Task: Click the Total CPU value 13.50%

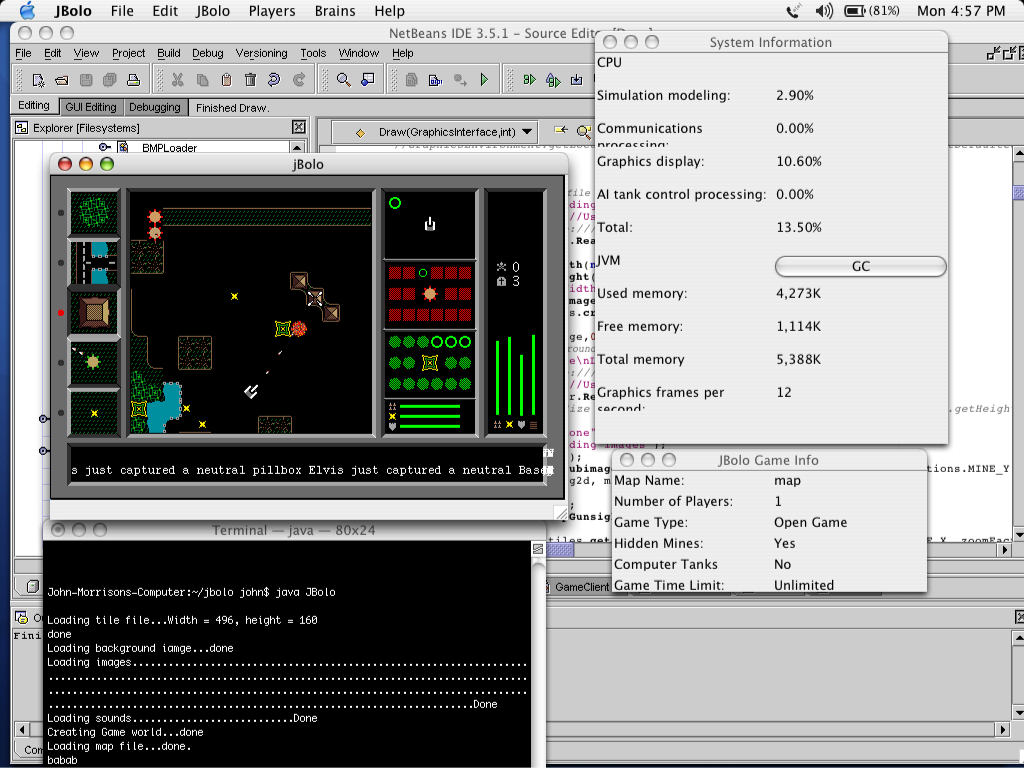Action: pyautogui.click(x=799, y=227)
